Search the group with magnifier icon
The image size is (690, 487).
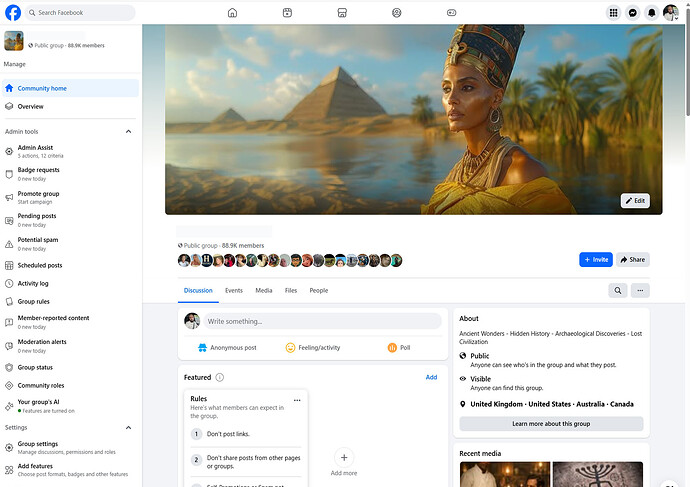coord(618,290)
